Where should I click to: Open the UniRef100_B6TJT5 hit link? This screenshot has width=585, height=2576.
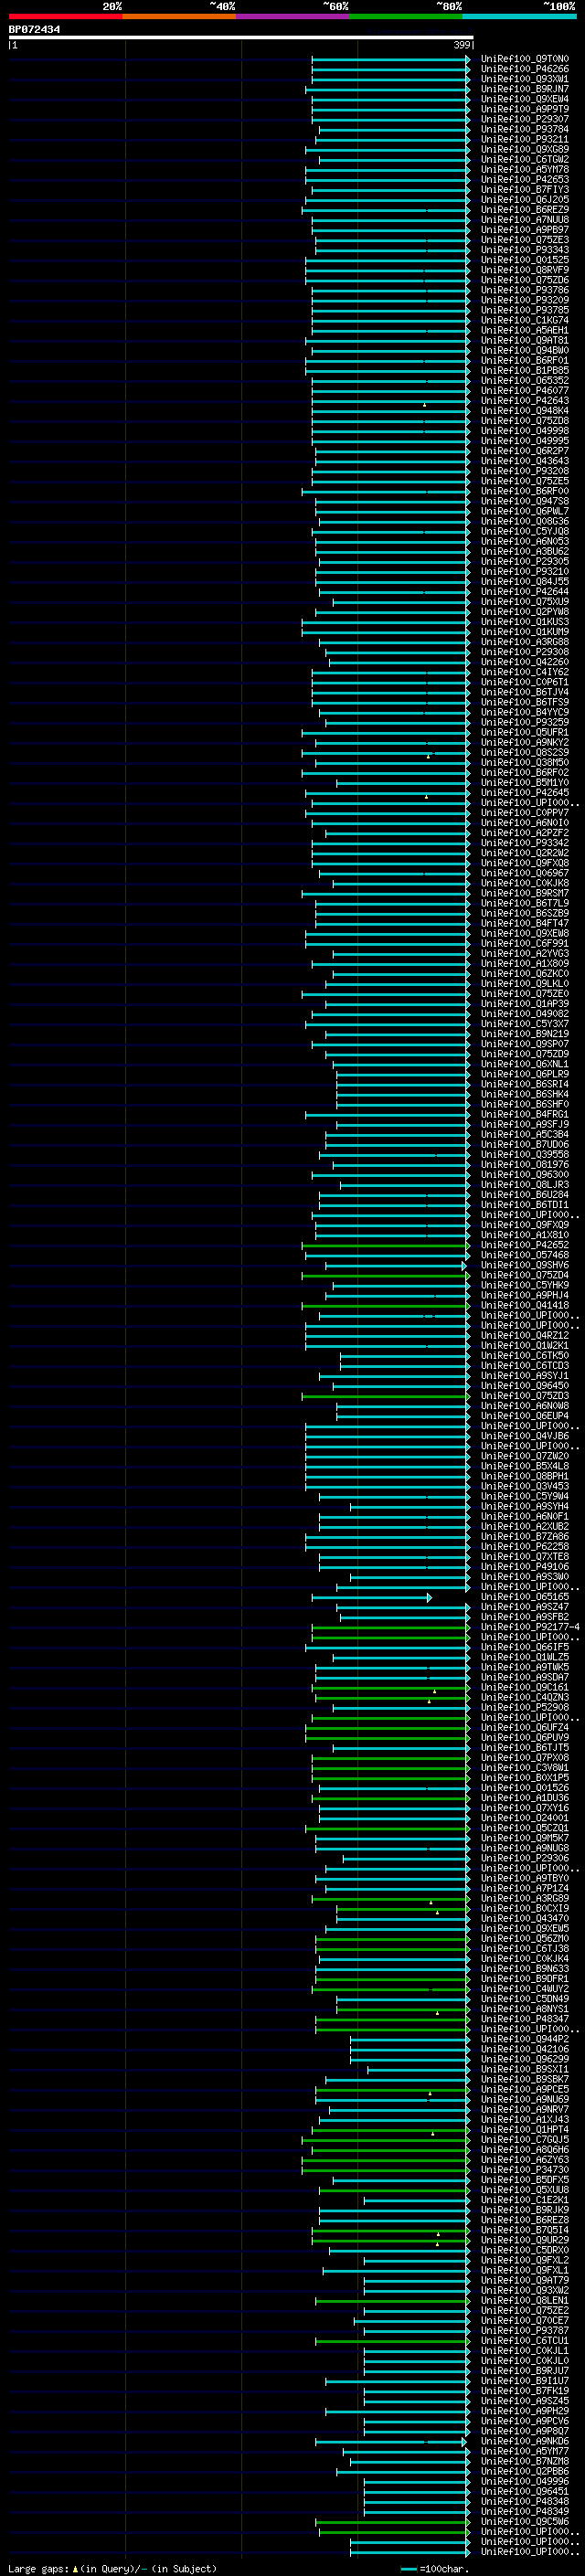tap(525, 1747)
